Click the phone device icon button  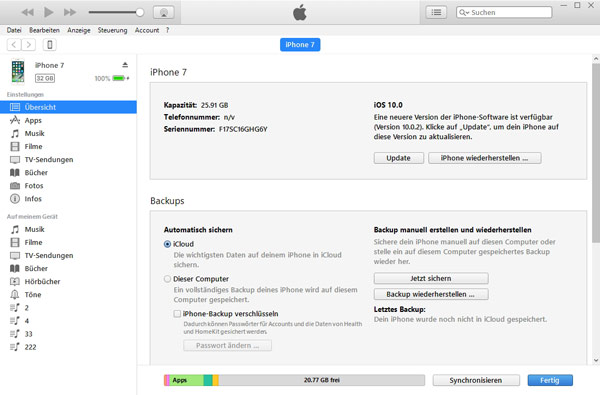point(50,45)
